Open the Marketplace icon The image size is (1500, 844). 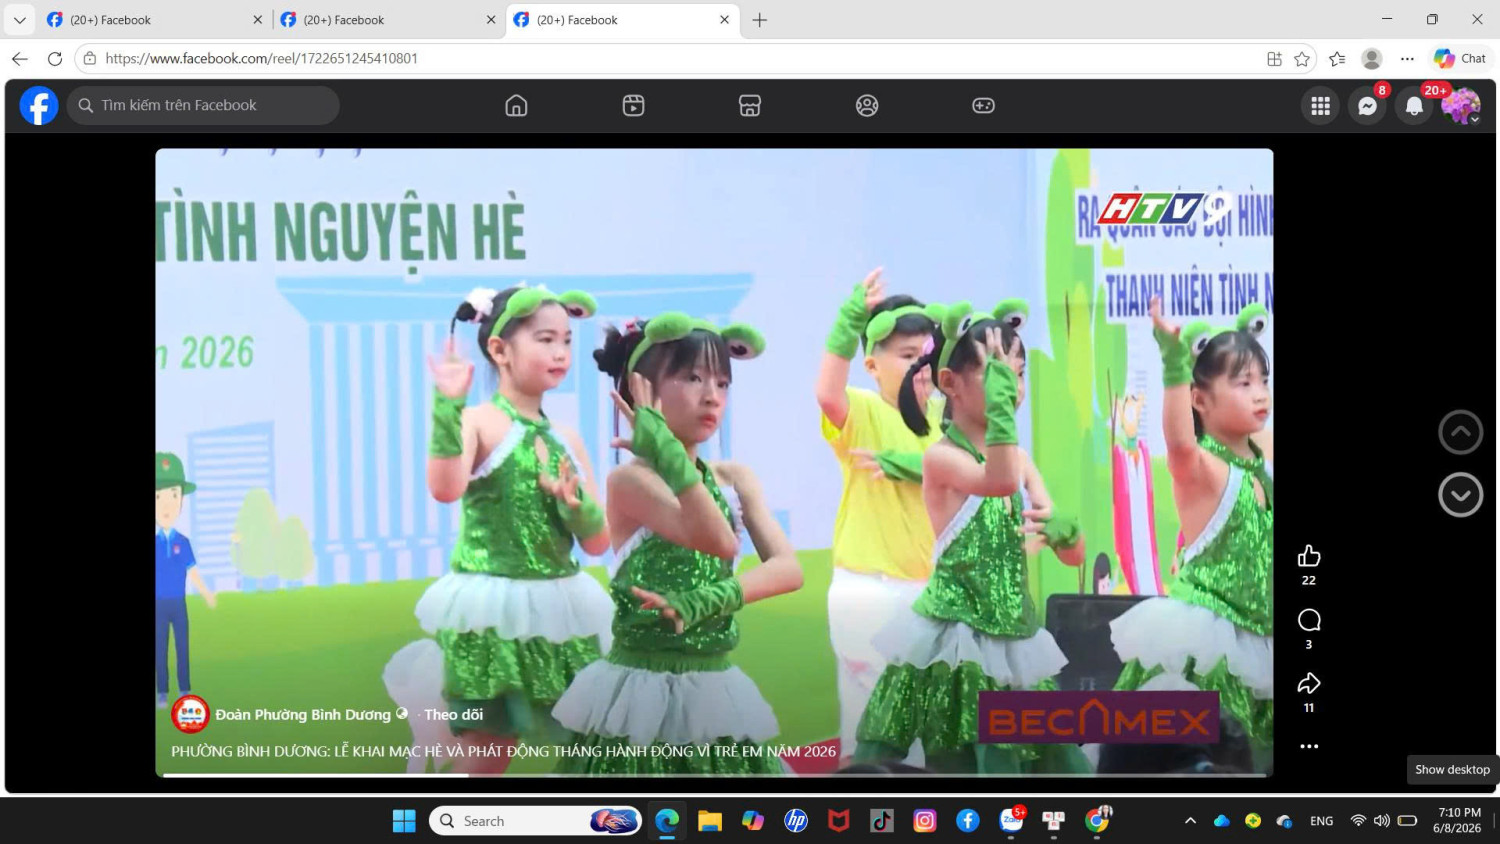[x=750, y=105]
